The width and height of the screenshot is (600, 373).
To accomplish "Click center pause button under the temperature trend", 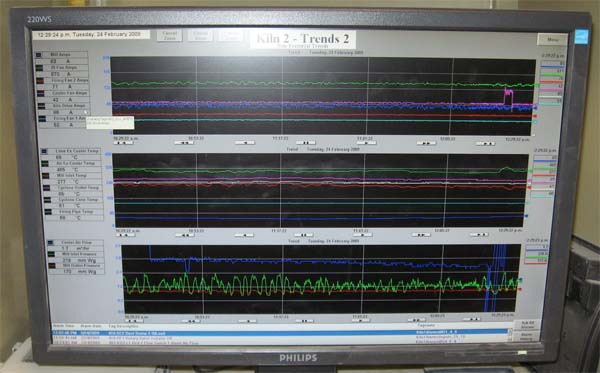I will click(304, 235).
